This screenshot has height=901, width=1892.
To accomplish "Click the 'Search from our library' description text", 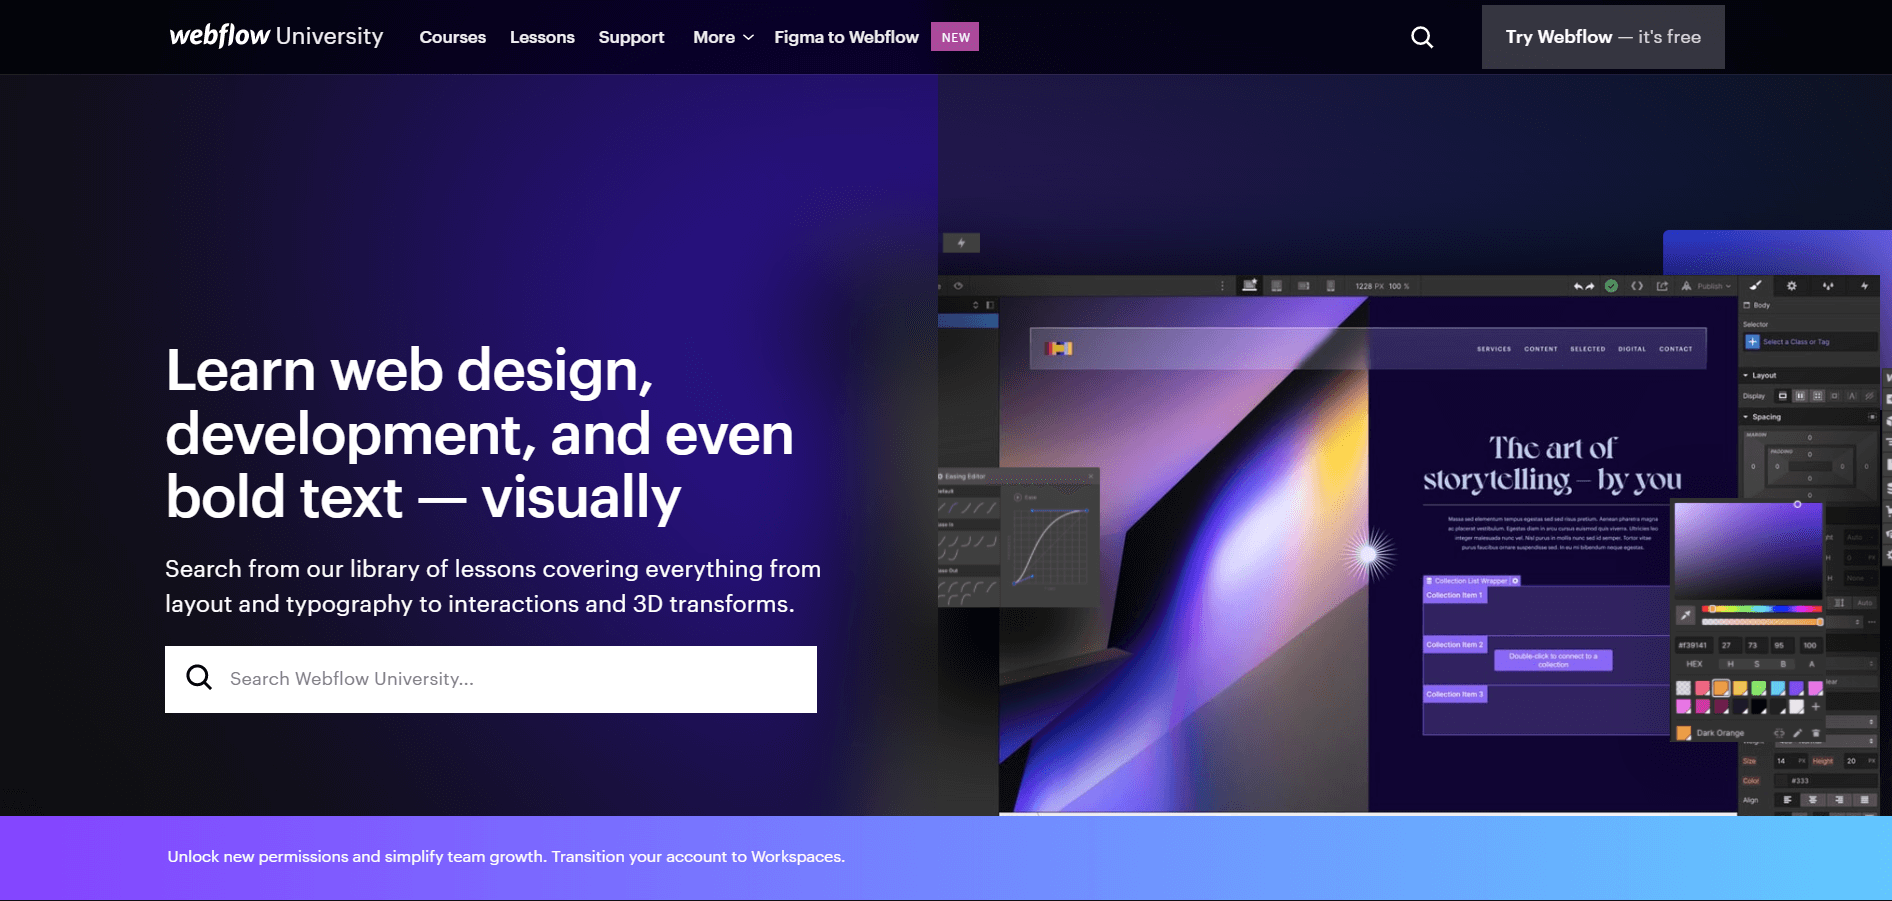I will [493, 586].
